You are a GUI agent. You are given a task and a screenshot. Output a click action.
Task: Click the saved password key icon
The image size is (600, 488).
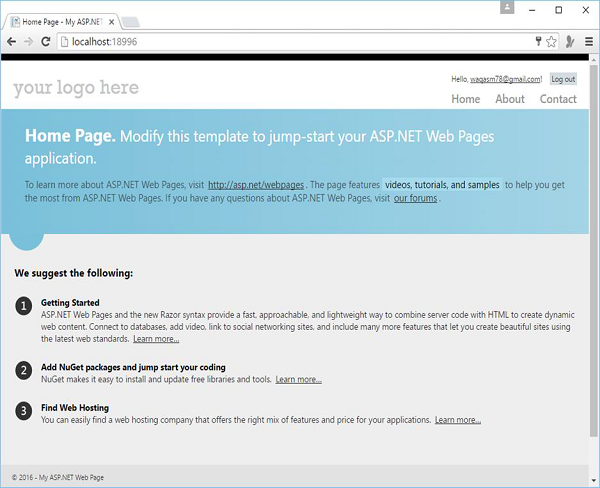[537, 41]
